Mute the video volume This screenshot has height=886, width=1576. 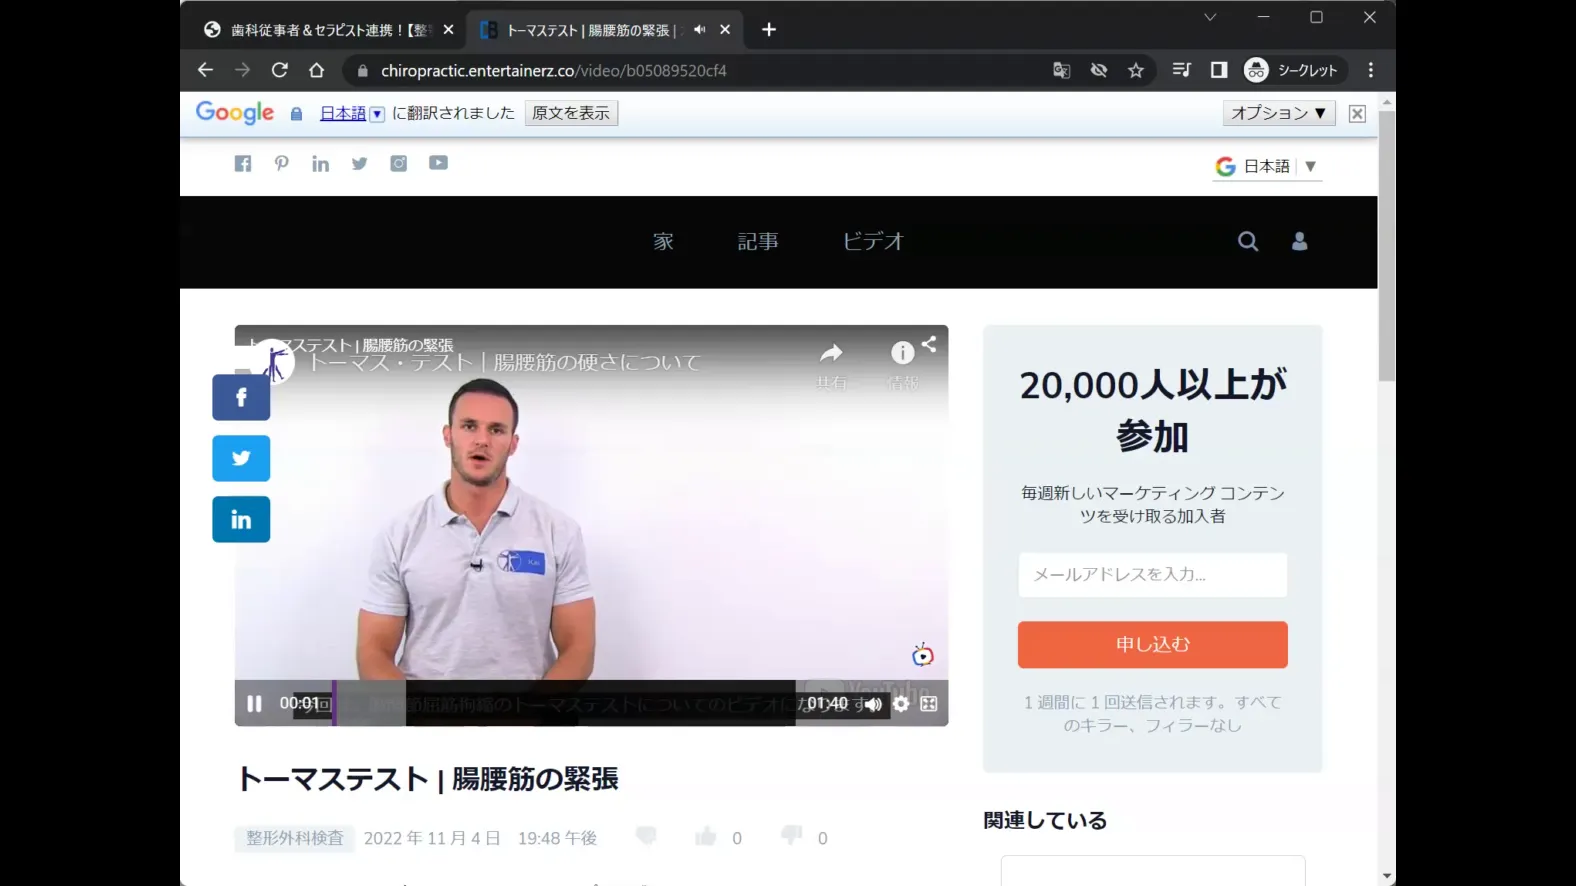[873, 705]
